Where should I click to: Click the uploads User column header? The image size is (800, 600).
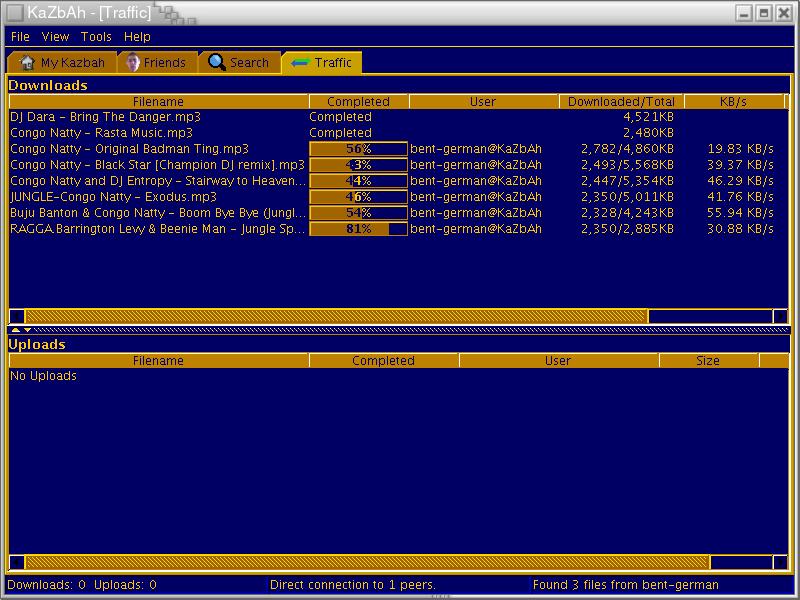558,361
